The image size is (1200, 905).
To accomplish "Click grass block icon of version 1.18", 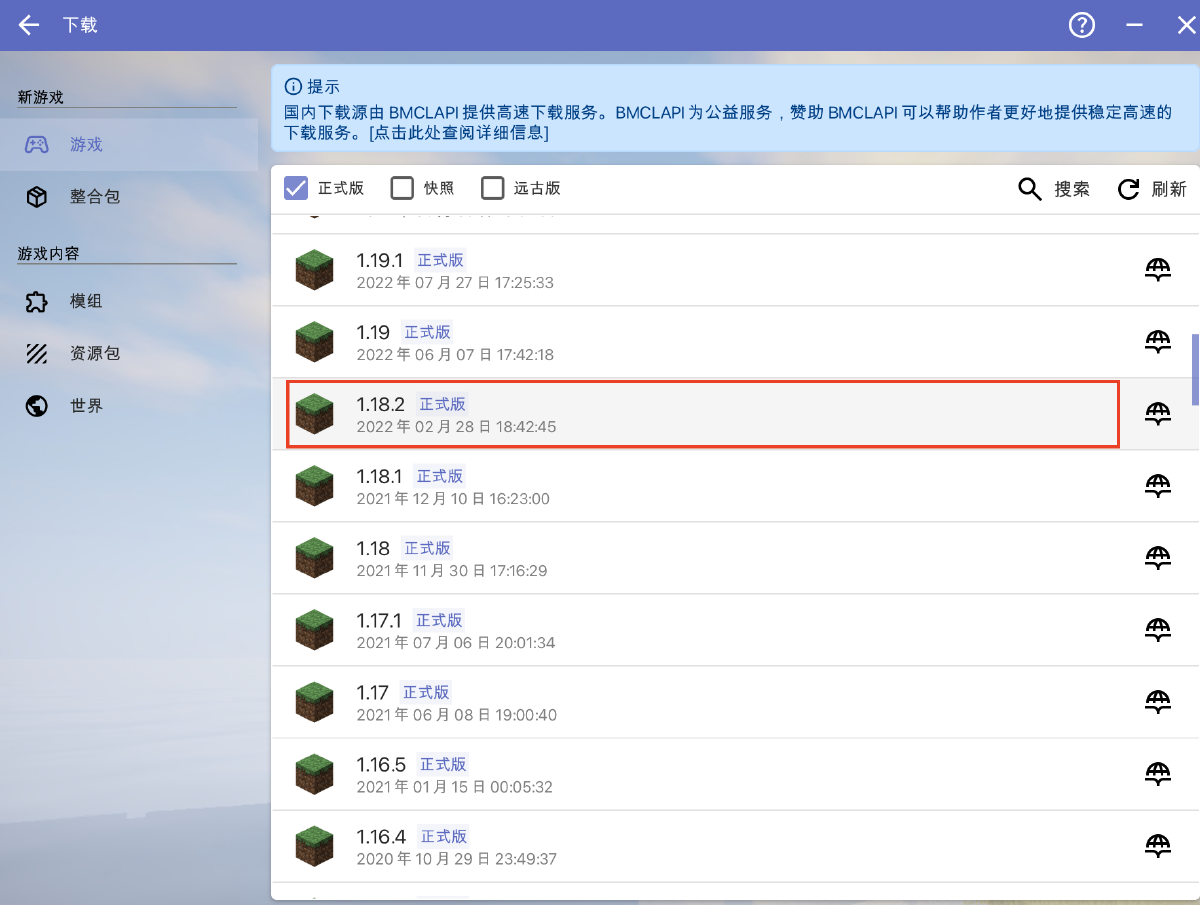I will [x=314, y=558].
